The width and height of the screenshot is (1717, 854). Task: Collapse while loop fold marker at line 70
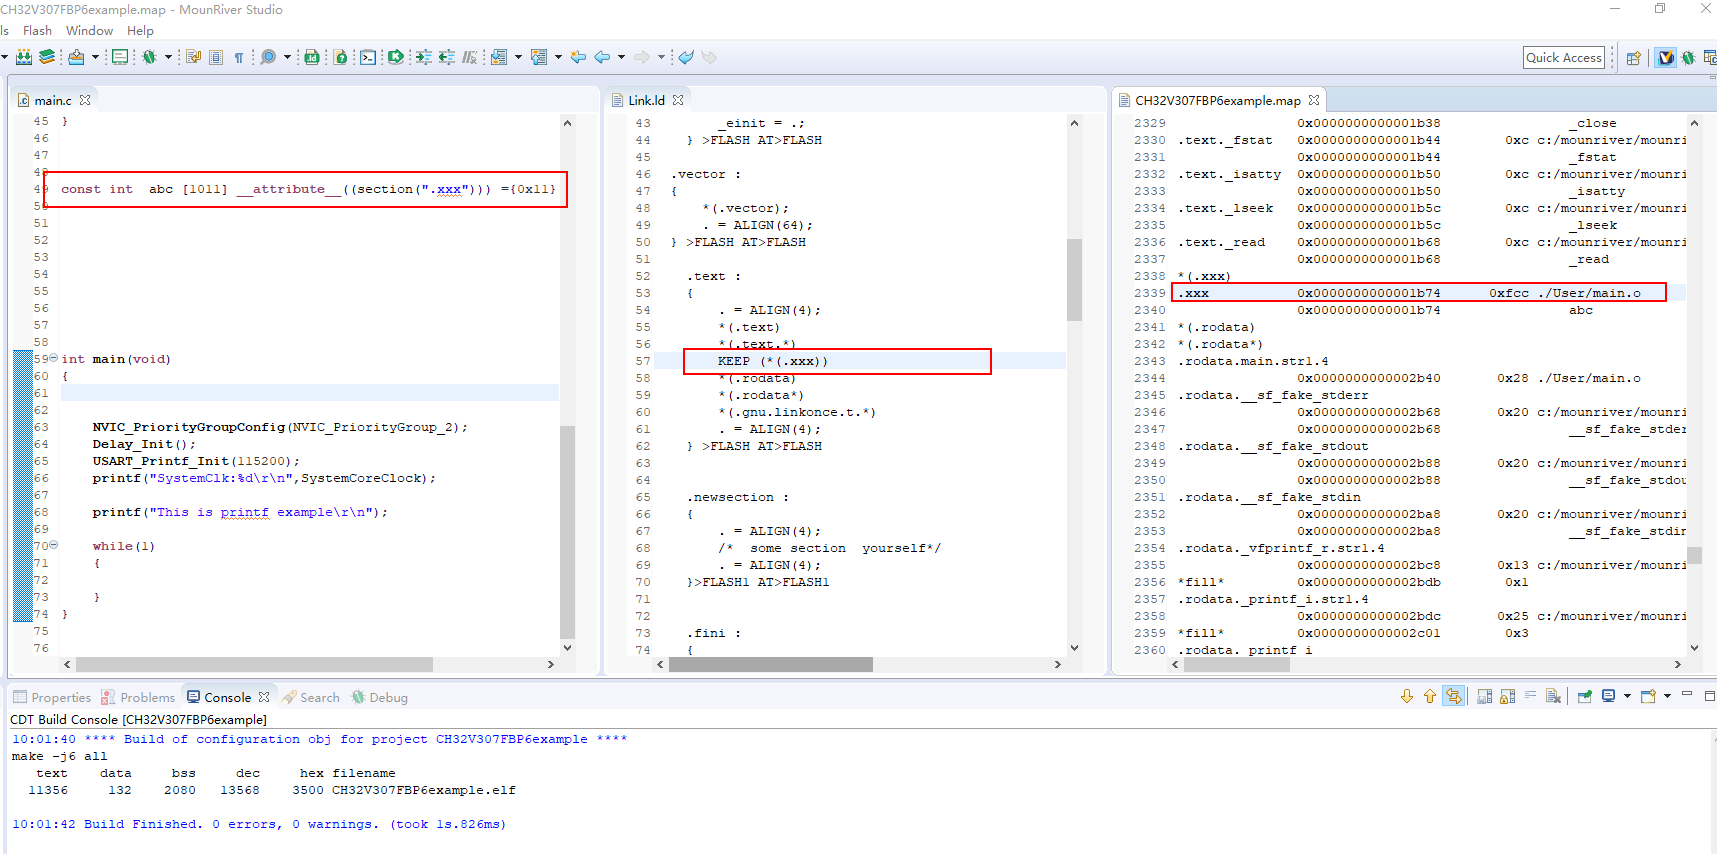(x=54, y=545)
